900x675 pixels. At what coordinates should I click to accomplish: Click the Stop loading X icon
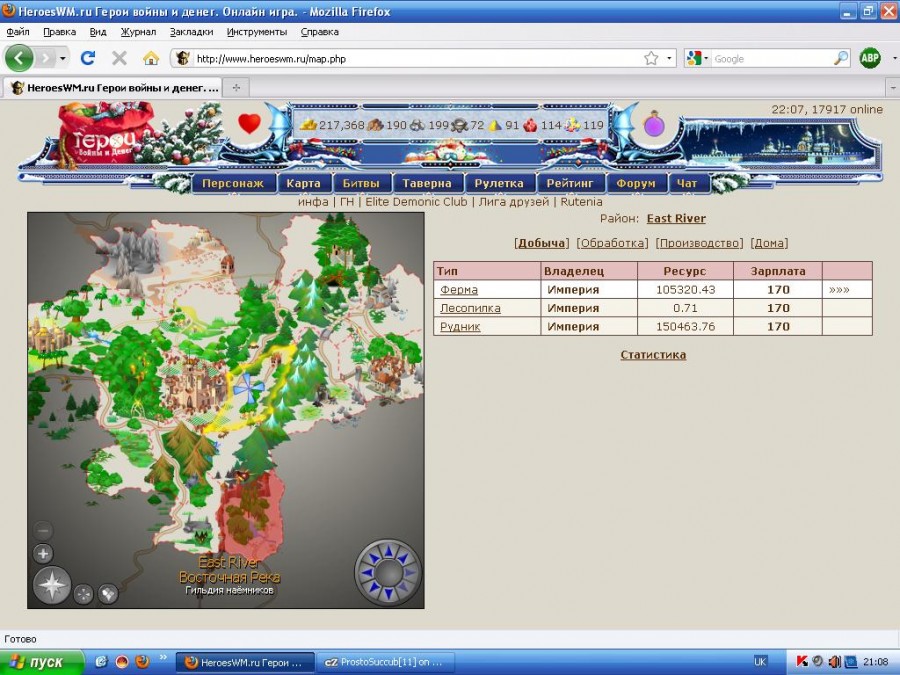pos(119,58)
